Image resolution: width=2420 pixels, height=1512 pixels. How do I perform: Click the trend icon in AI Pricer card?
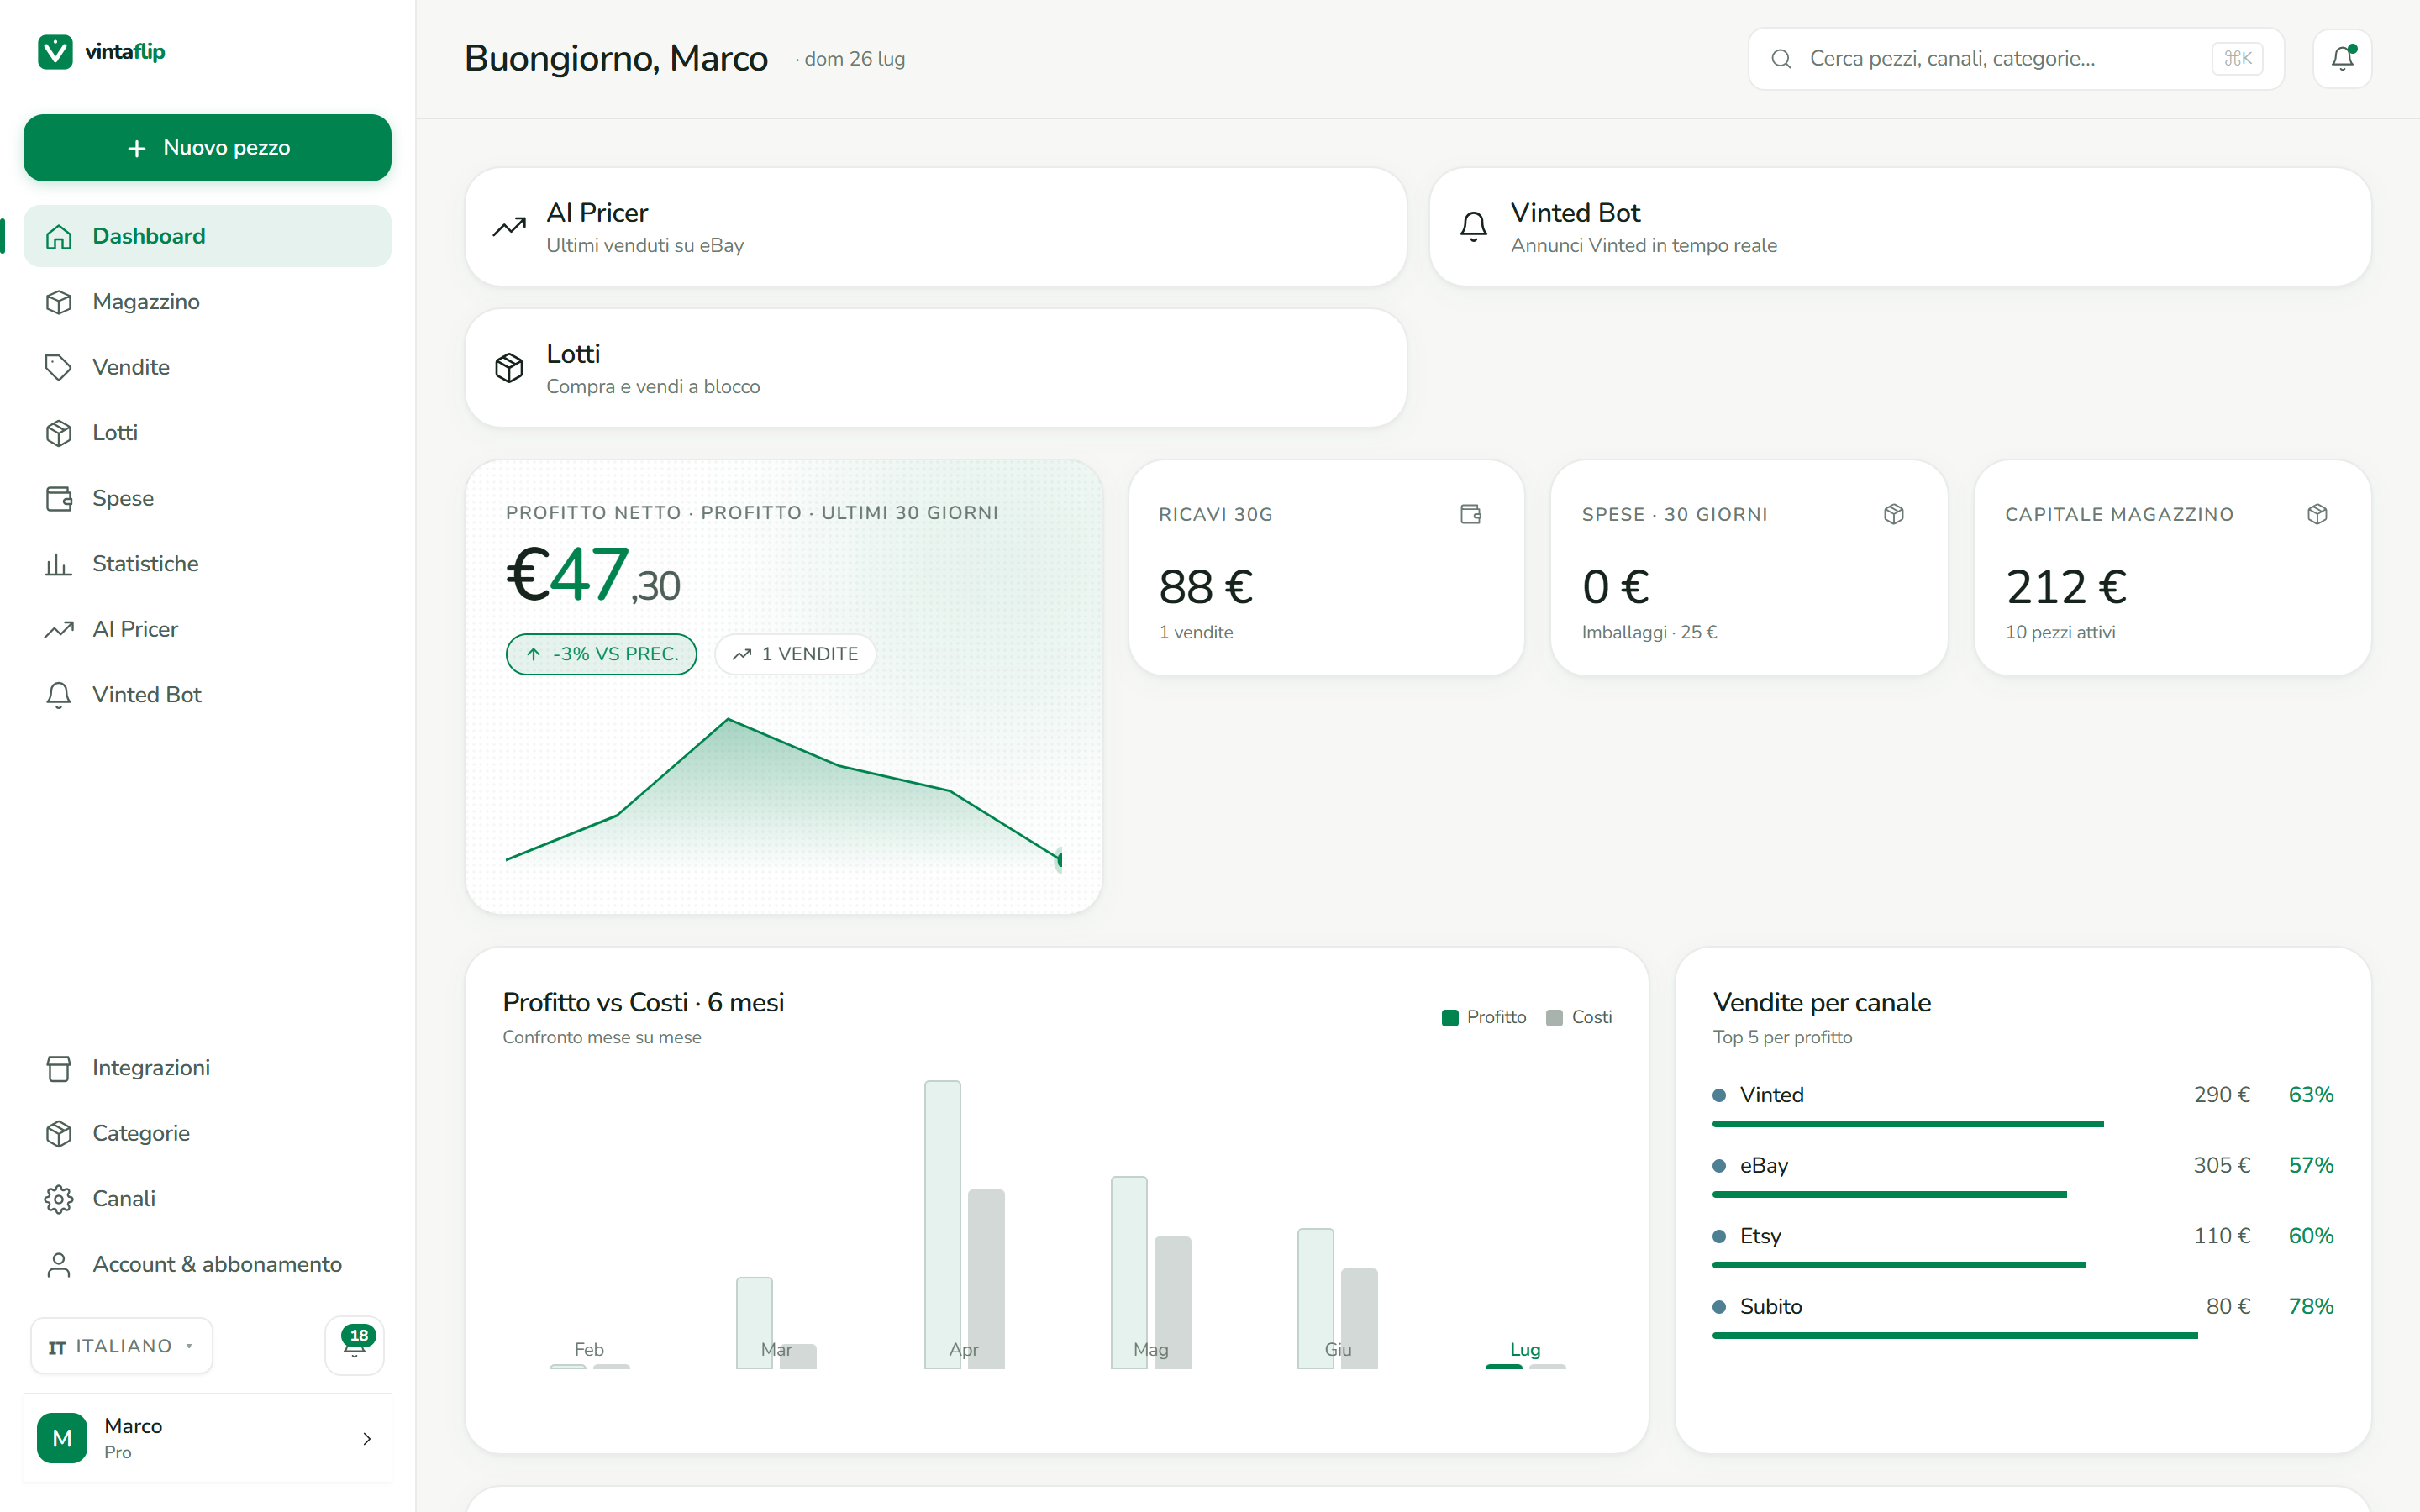[509, 227]
